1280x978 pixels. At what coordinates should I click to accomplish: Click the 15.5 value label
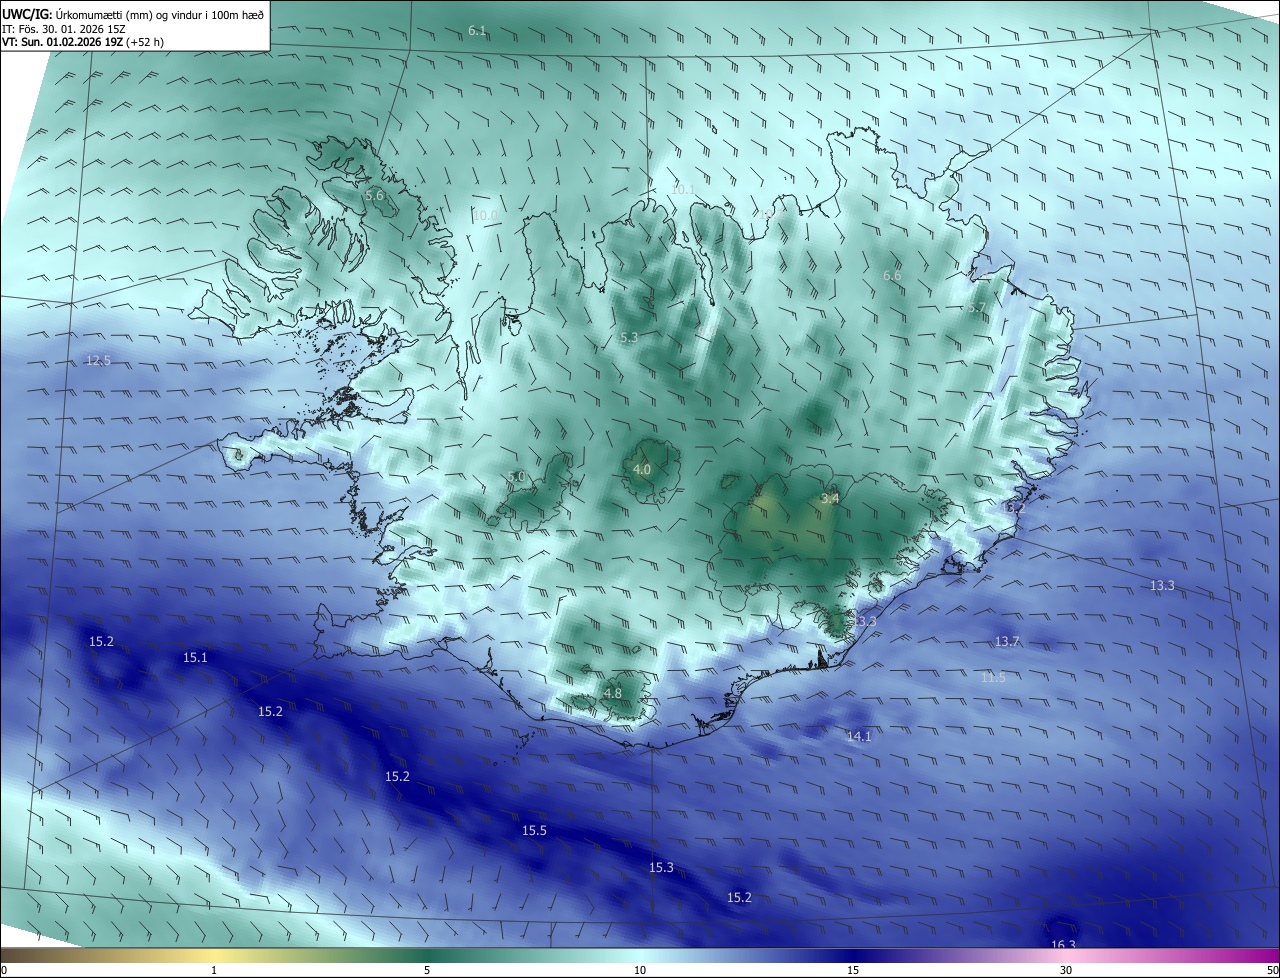(x=534, y=831)
